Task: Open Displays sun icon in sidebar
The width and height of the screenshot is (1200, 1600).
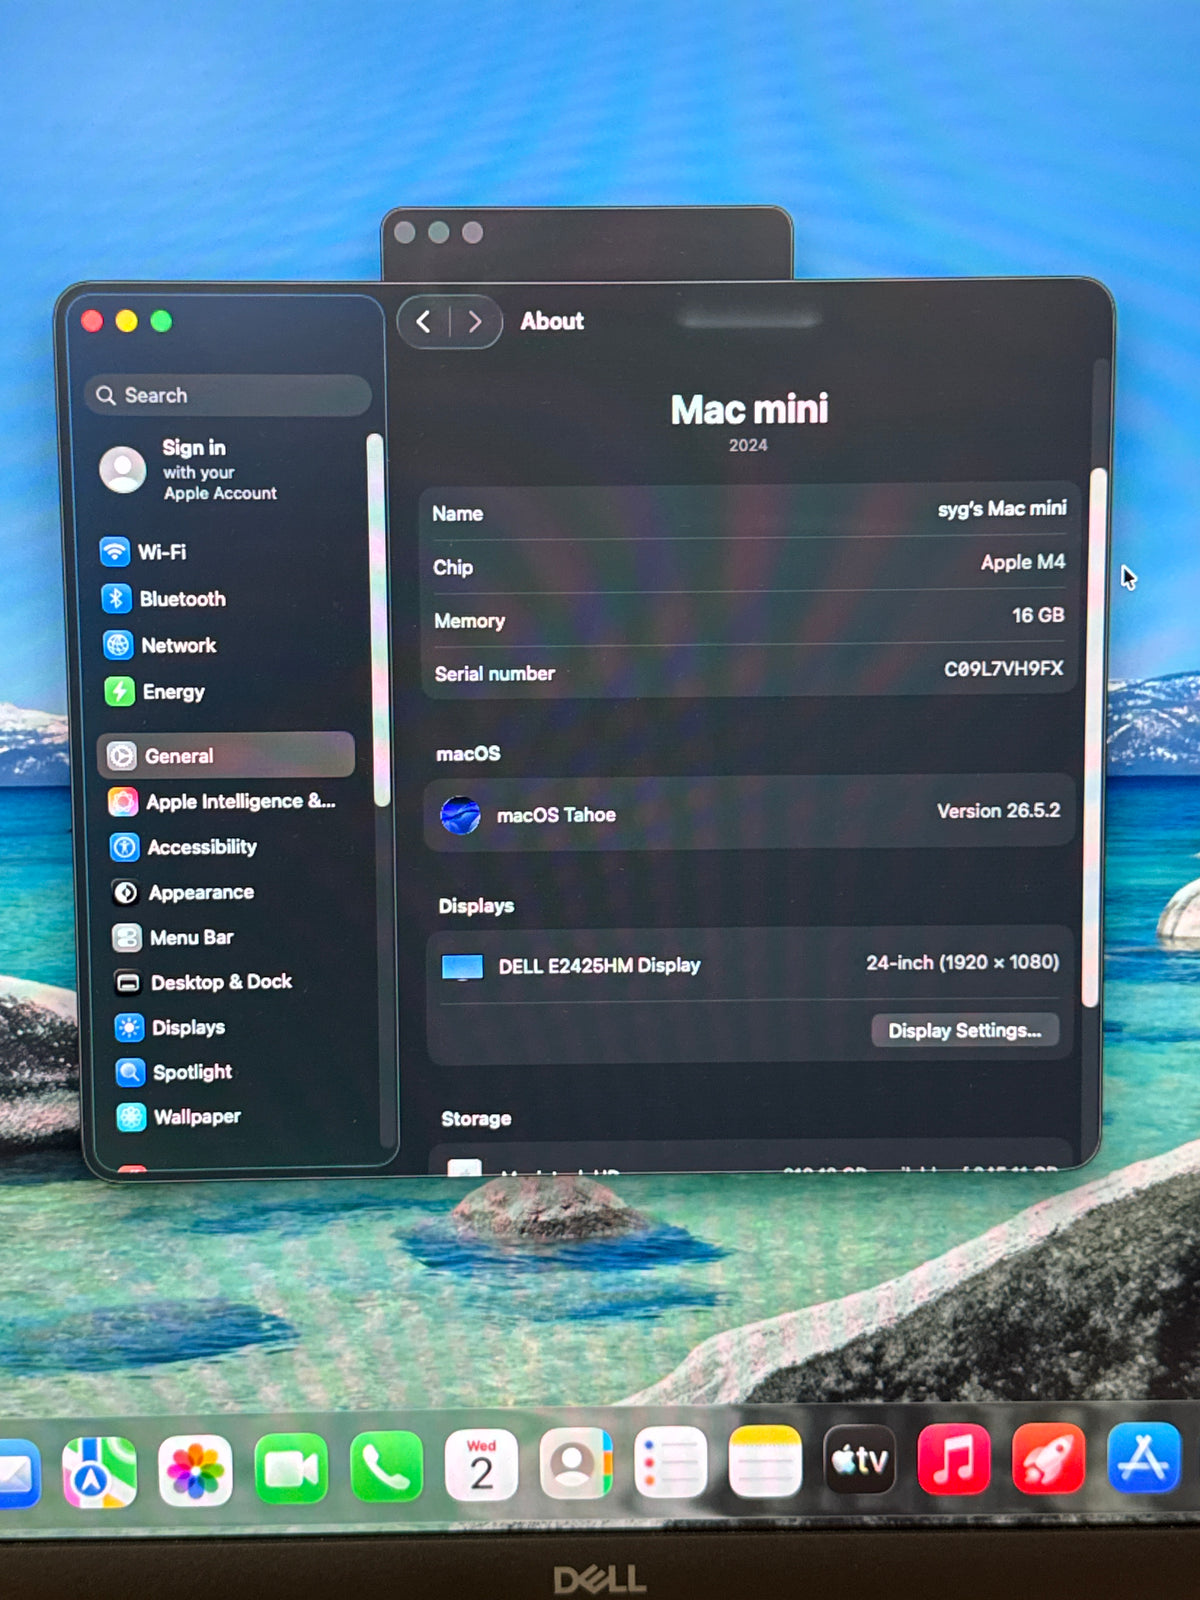Action: (x=129, y=1027)
